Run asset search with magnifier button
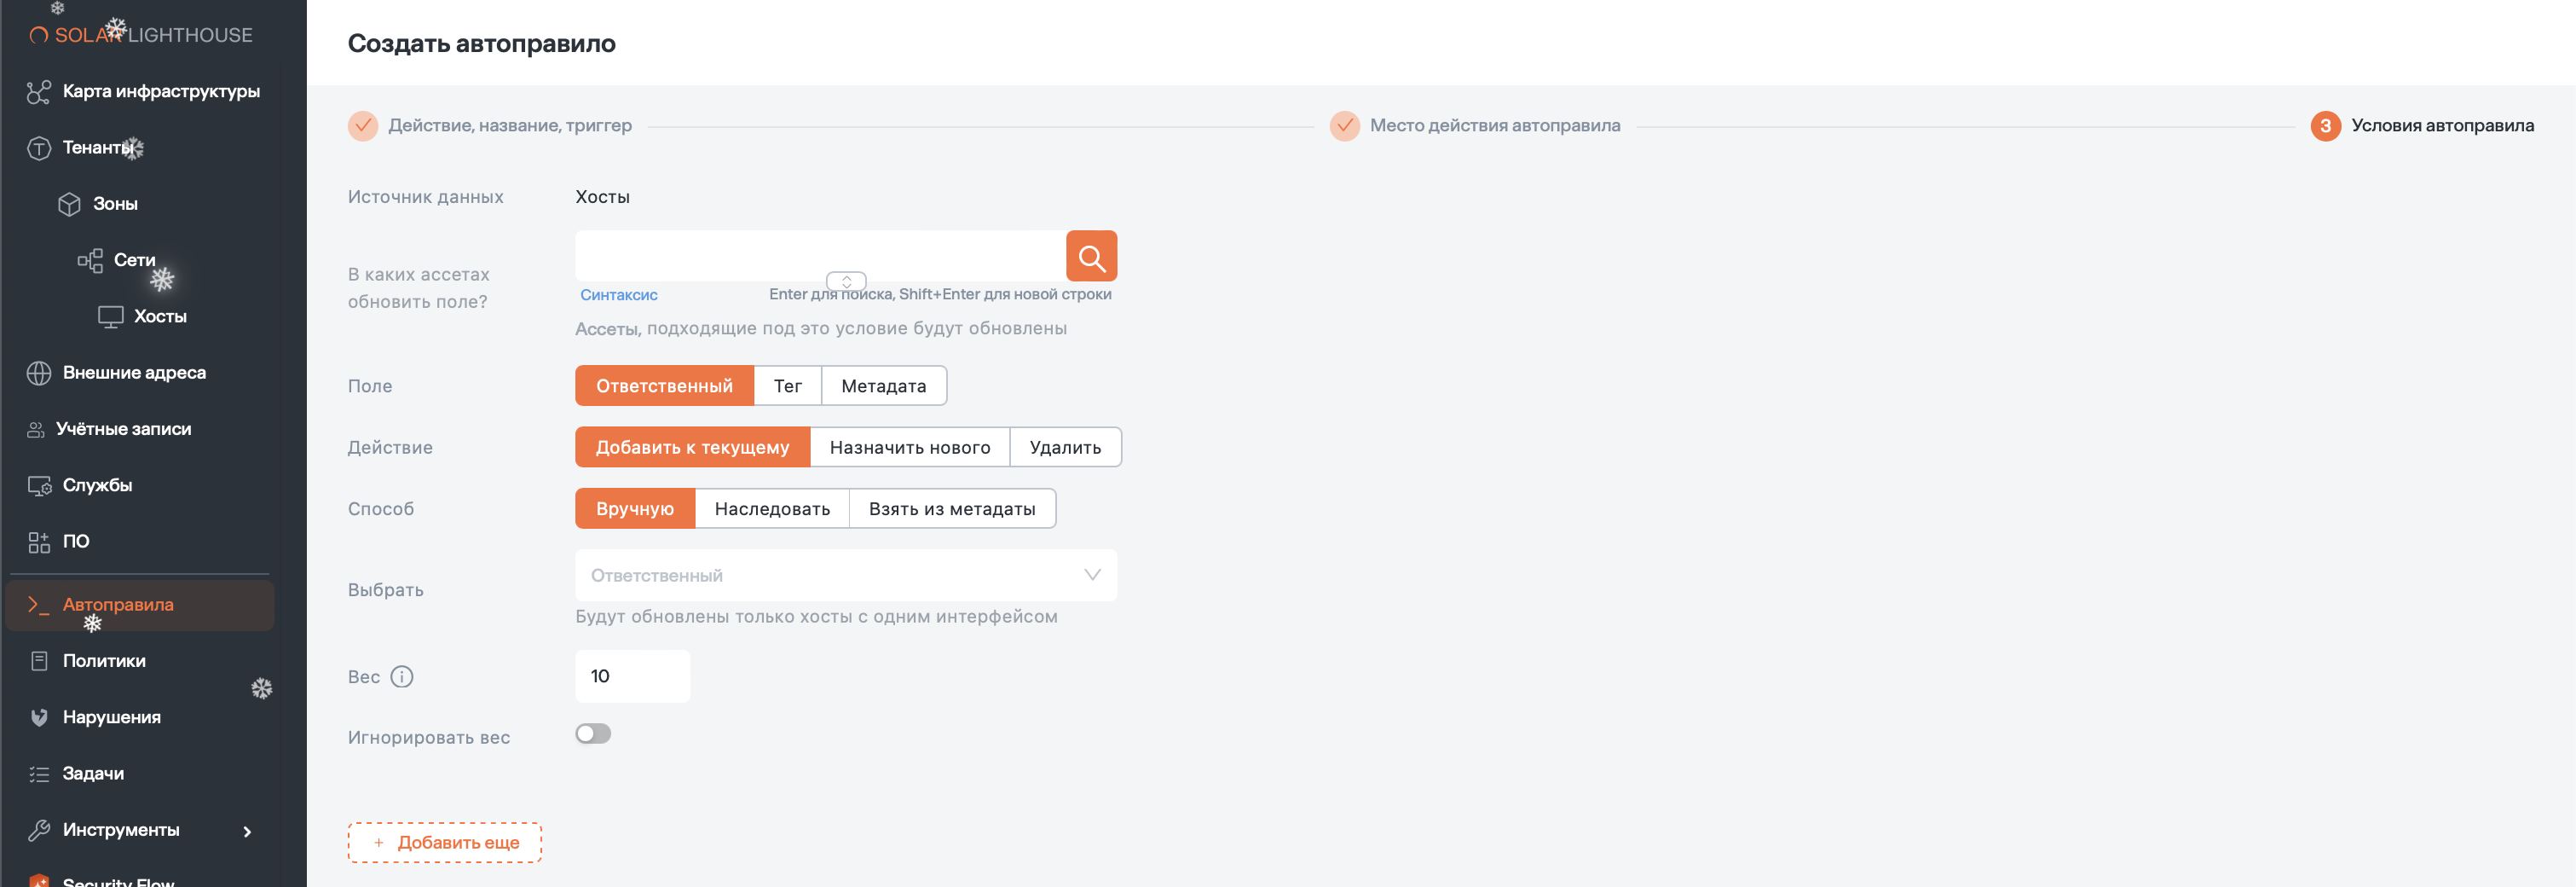 click(1091, 256)
